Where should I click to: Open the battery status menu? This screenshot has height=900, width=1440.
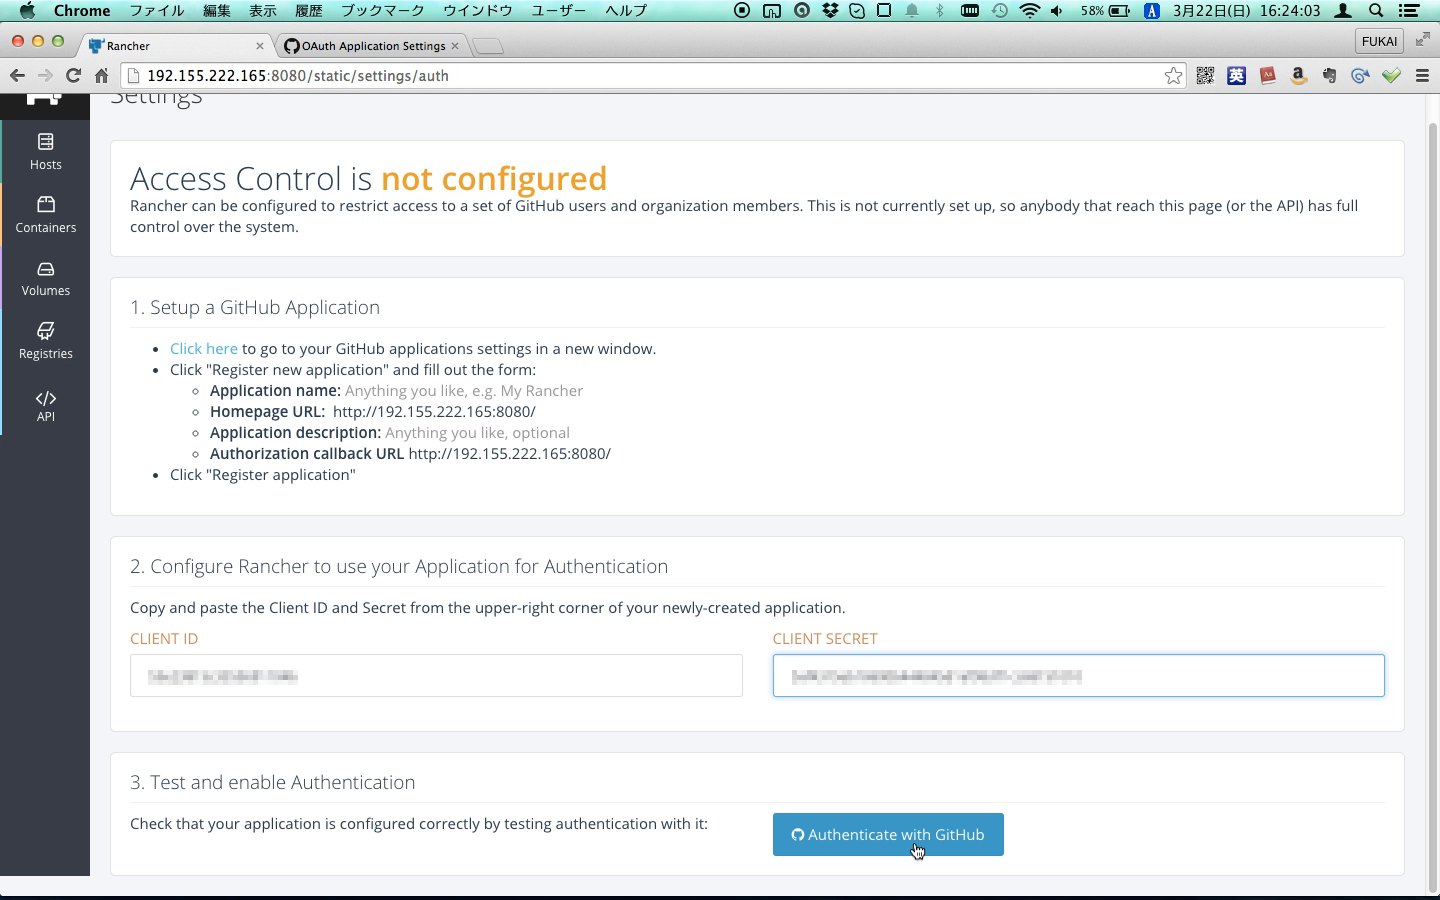pyautogui.click(x=1105, y=11)
